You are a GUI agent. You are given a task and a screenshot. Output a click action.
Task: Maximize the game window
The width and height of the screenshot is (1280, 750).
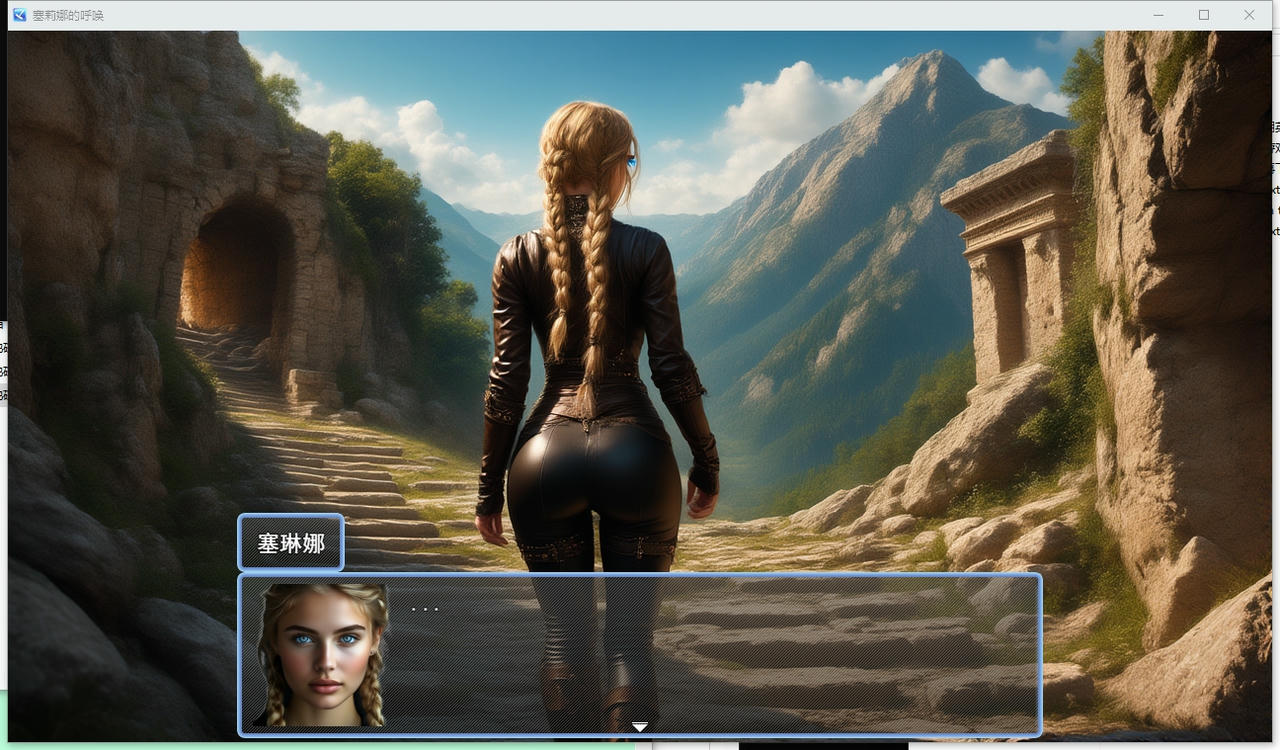pyautogui.click(x=1203, y=15)
